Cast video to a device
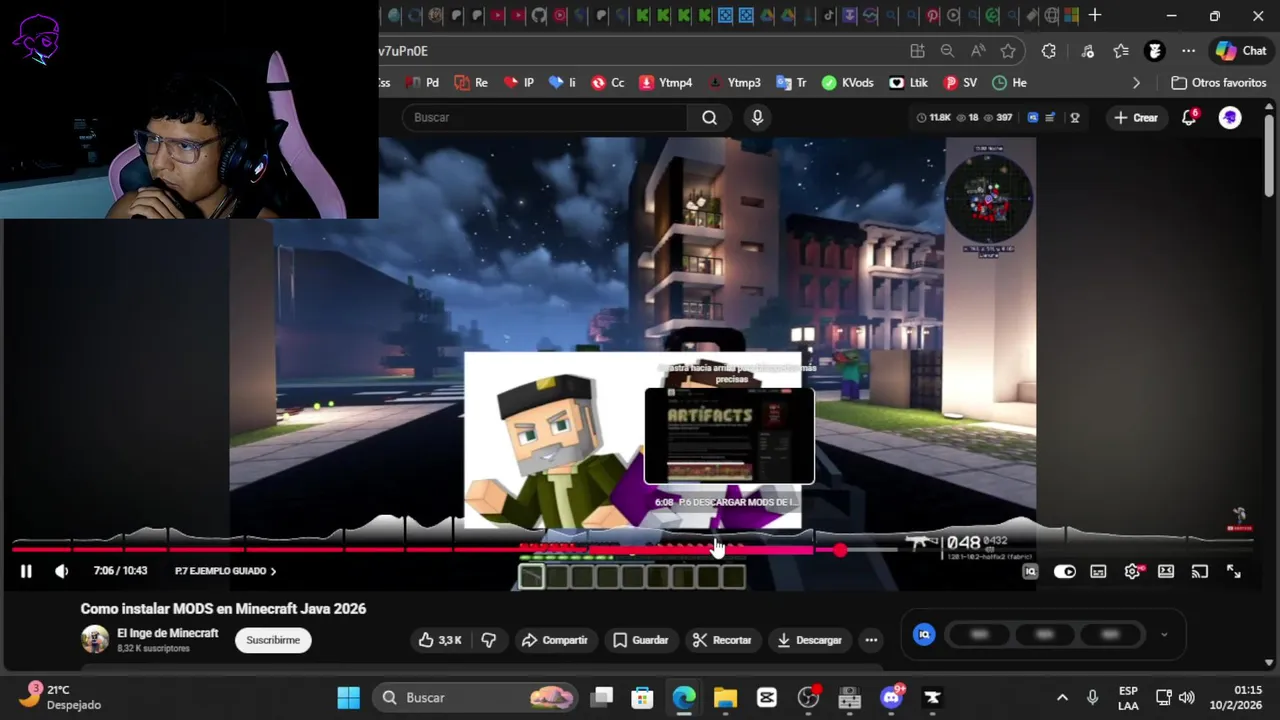 (1200, 571)
